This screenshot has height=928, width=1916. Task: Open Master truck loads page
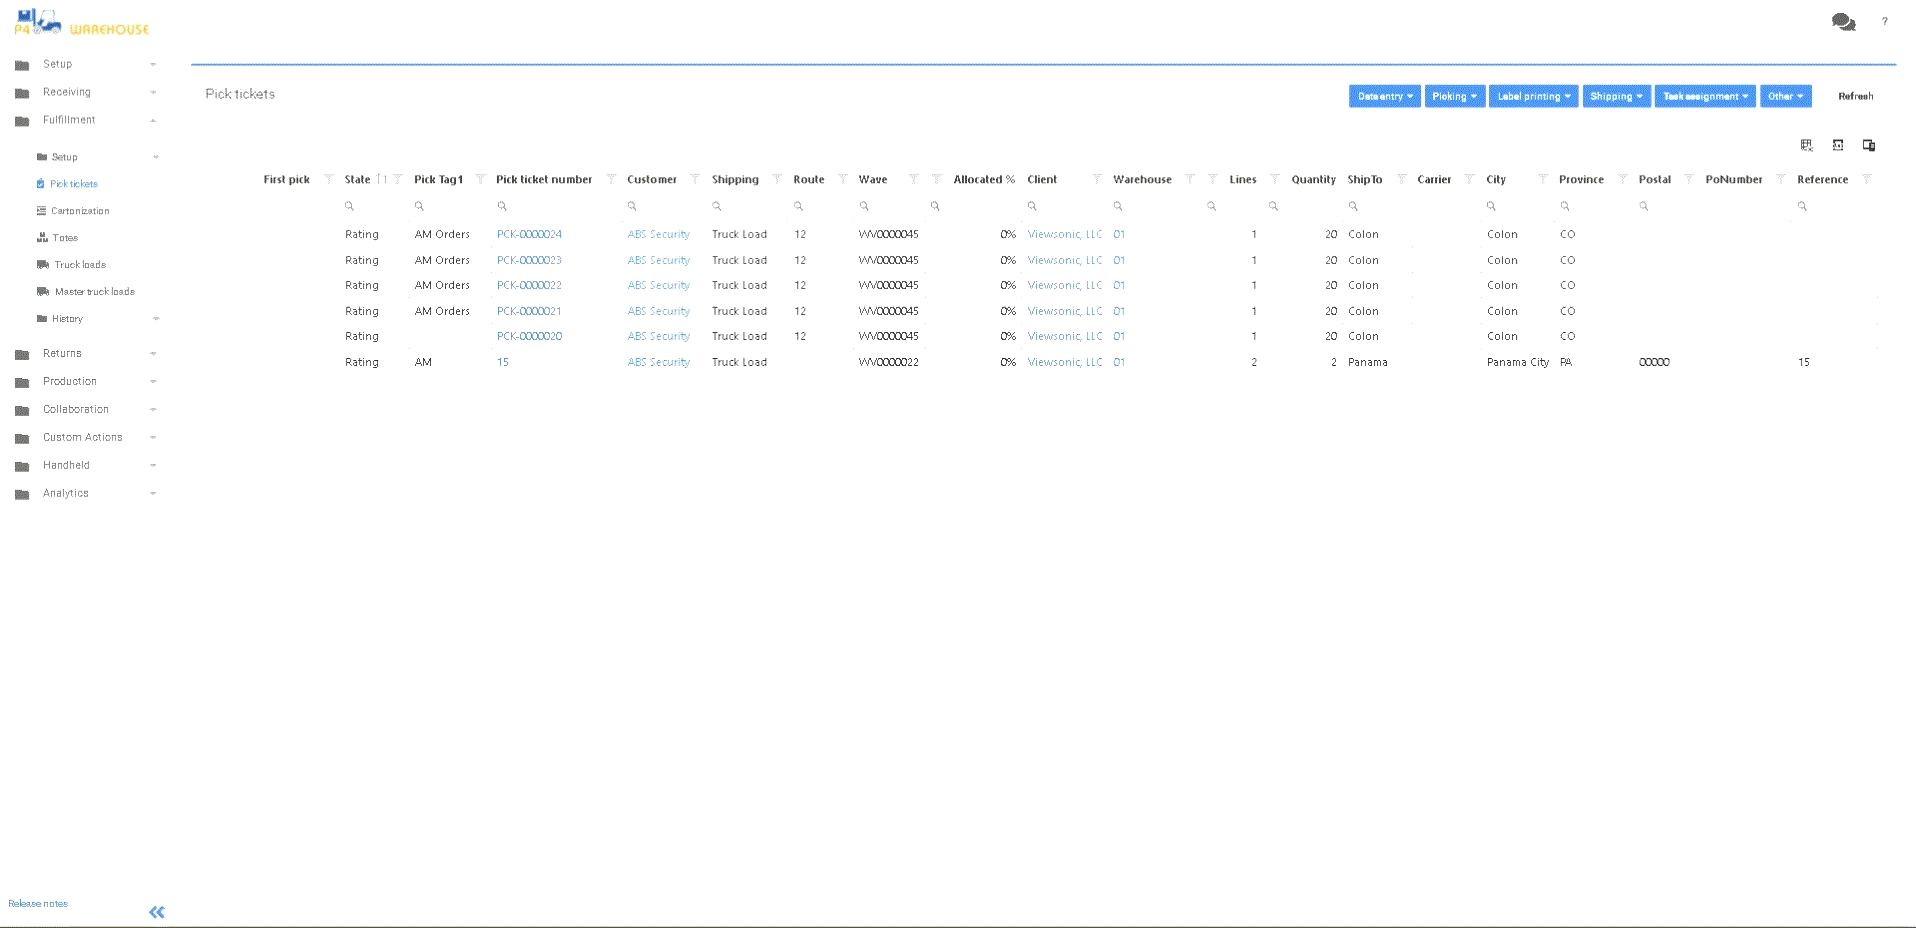tap(94, 292)
